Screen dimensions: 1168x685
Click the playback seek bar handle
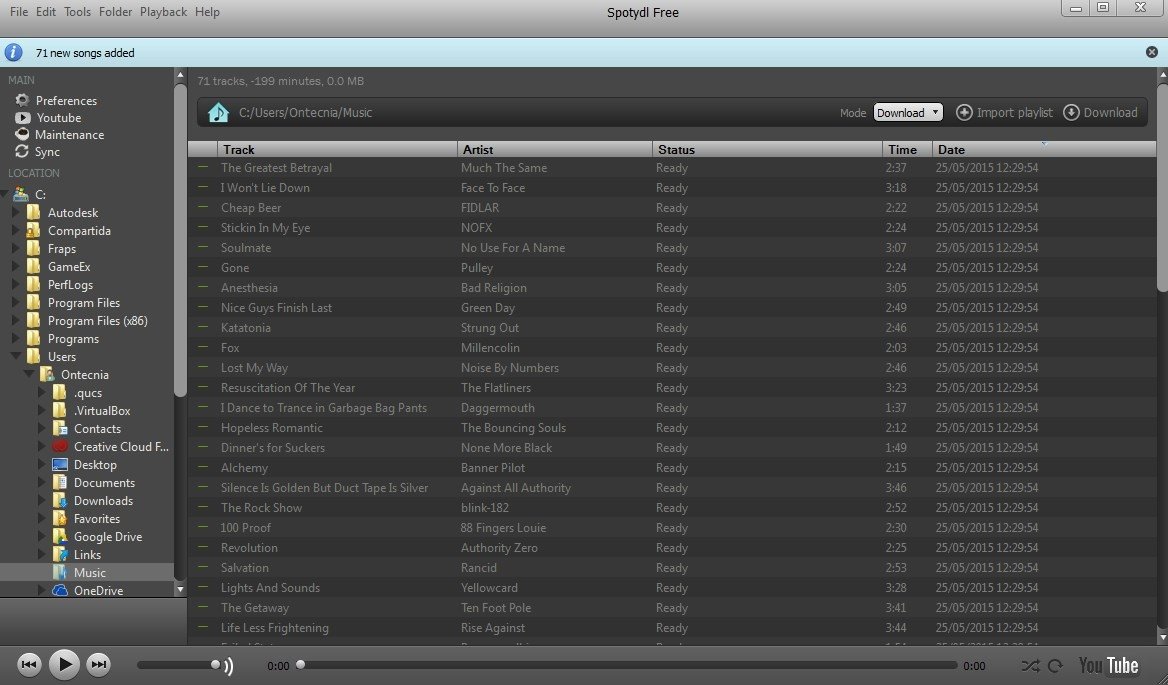(x=300, y=664)
